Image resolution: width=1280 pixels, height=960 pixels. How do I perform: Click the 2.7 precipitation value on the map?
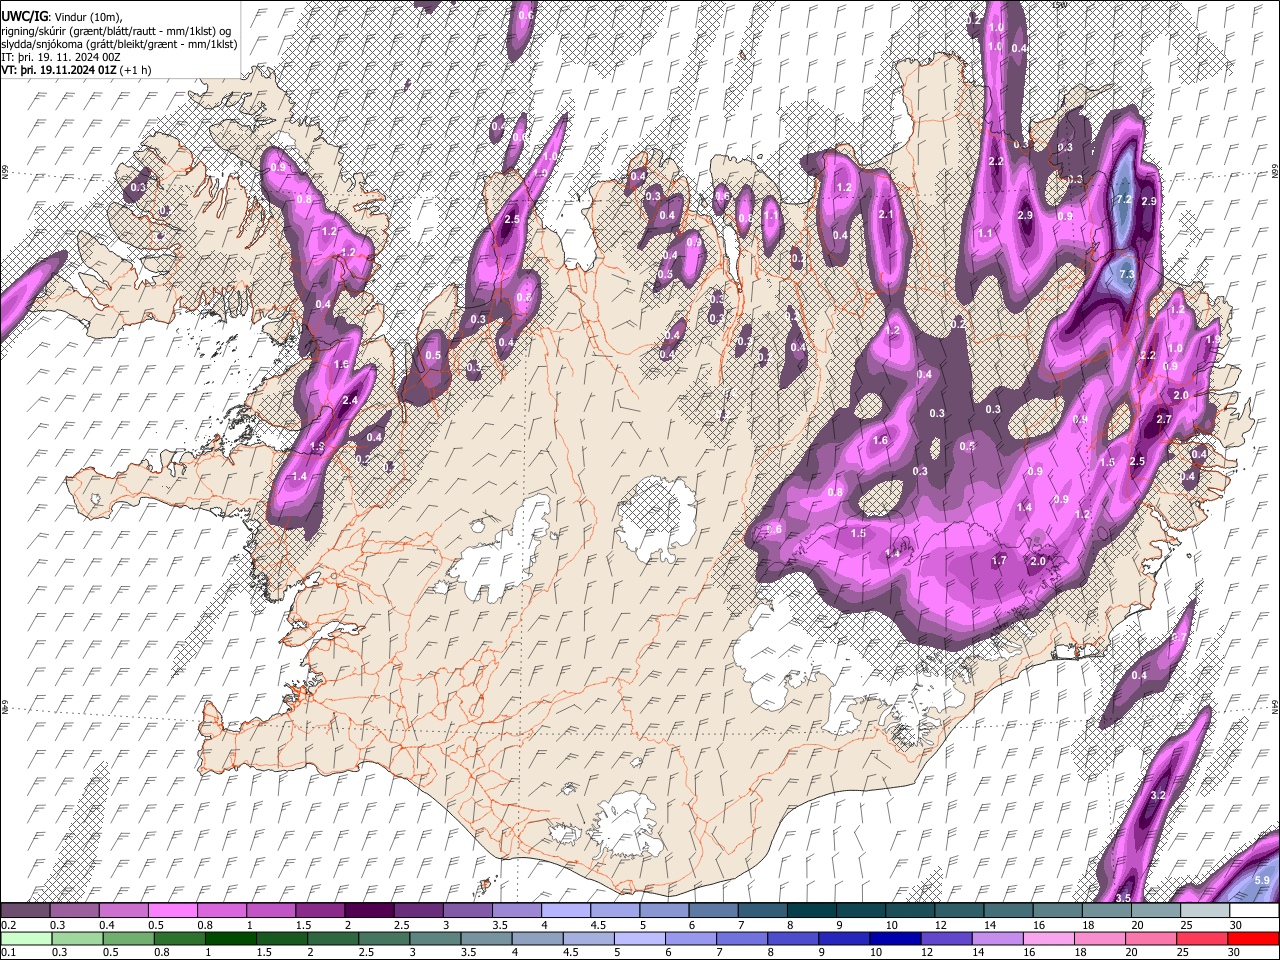(1164, 420)
